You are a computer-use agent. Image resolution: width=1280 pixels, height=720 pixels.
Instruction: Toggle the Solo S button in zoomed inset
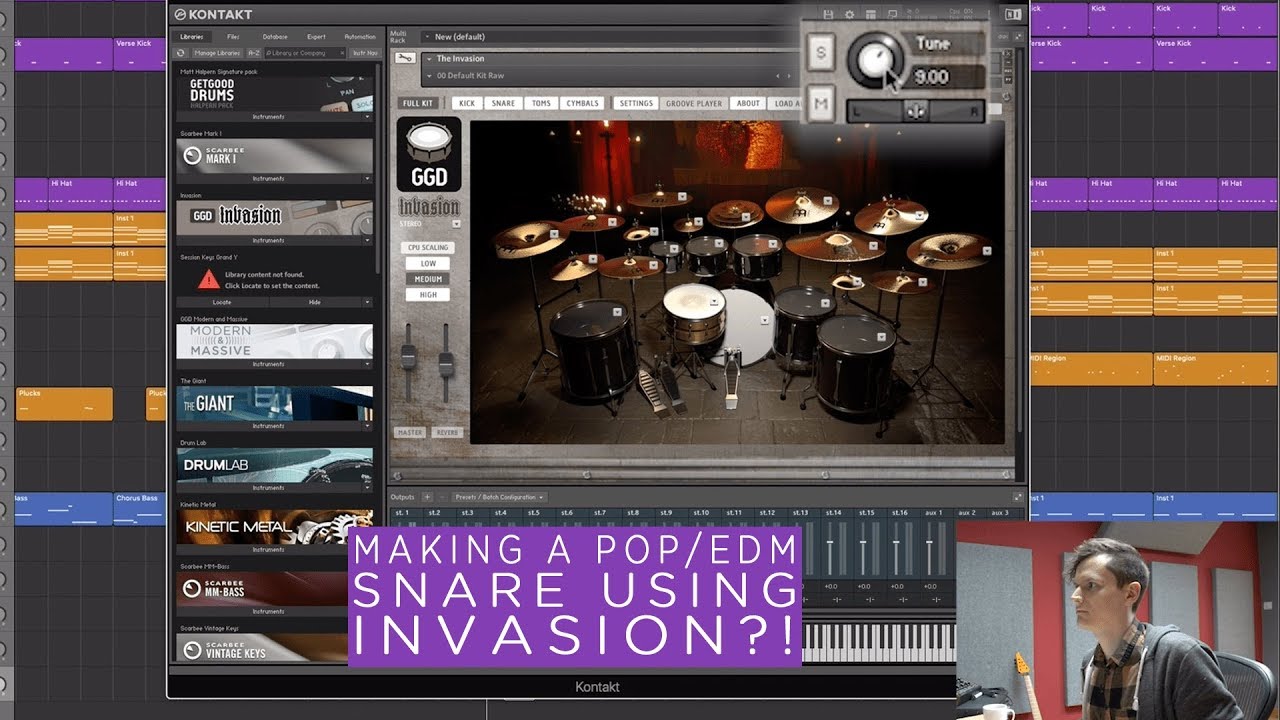coord(820,53)
